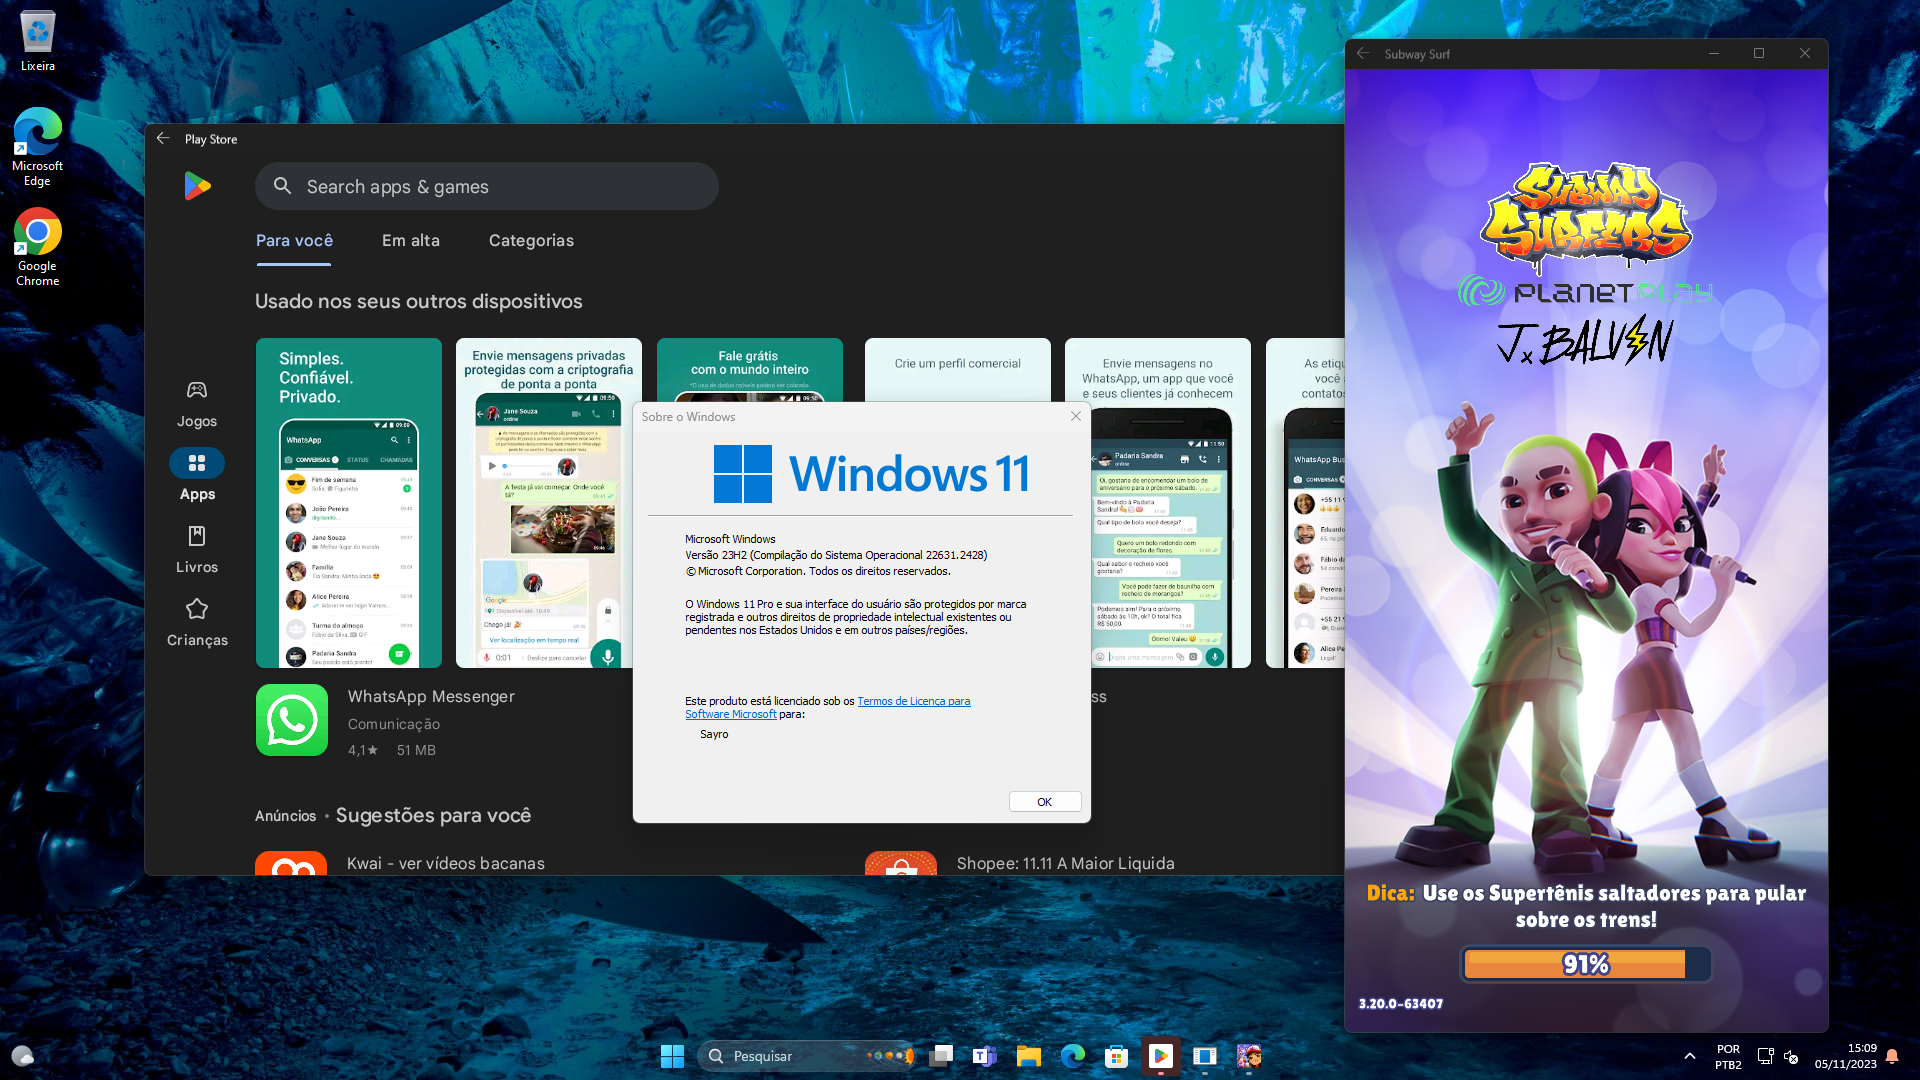1920x1080 pixels.
Task: Select the Play Store taskbar icon
Action: tap(1161, 1056)
